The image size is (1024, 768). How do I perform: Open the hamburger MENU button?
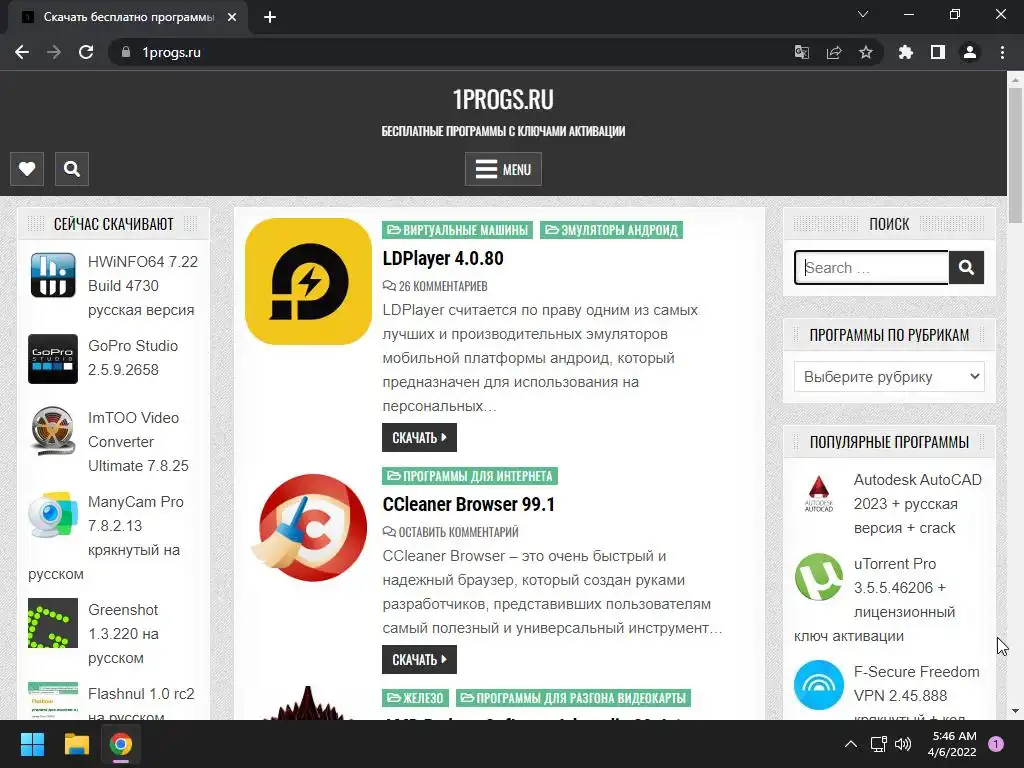point(503,169)
